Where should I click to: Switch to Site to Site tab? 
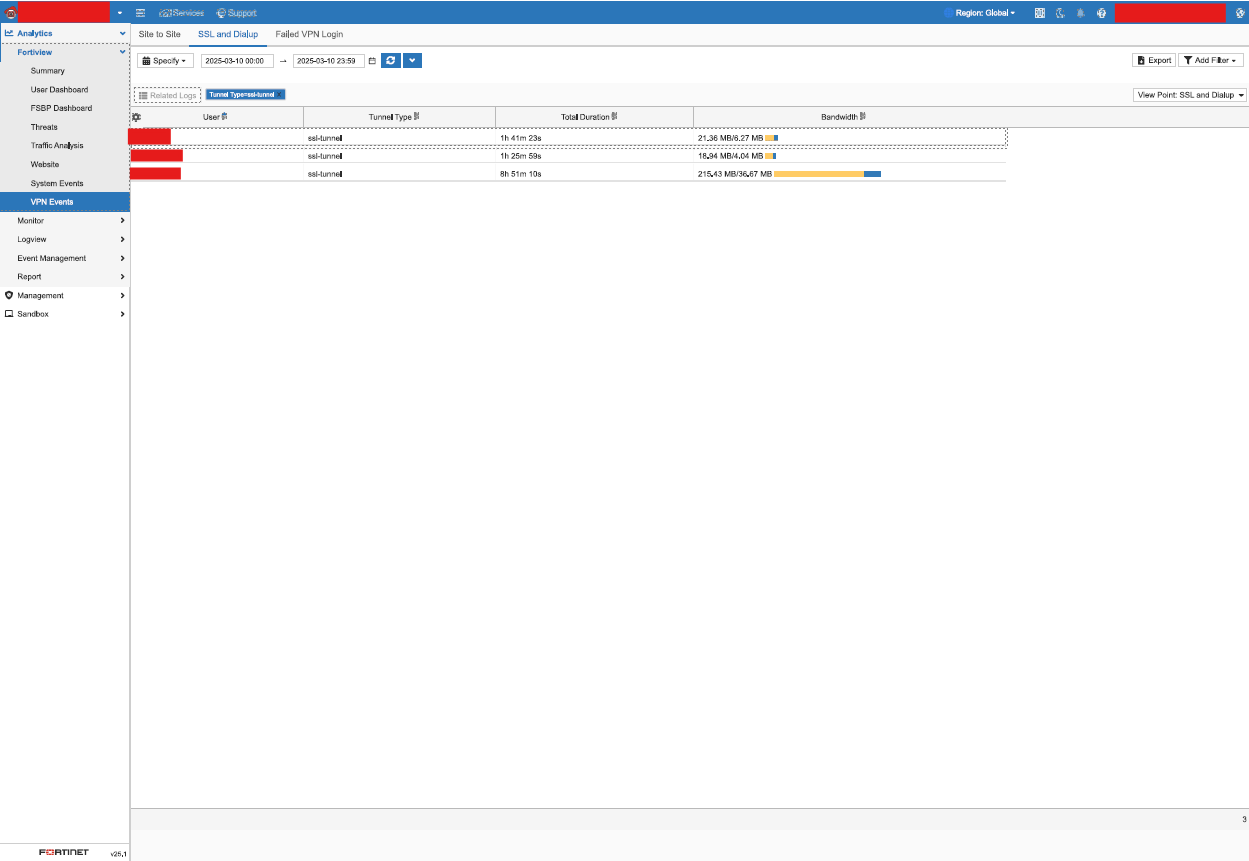pyautogui.click(x=160, y=34)
